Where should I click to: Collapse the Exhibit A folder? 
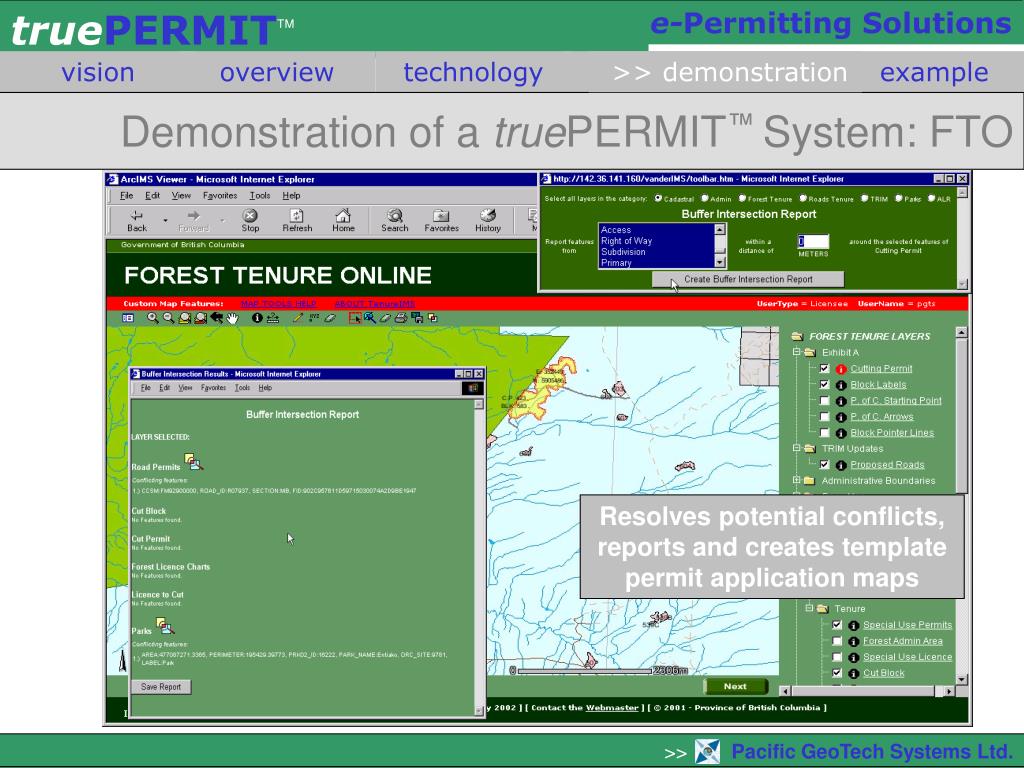tap(797, 352)
